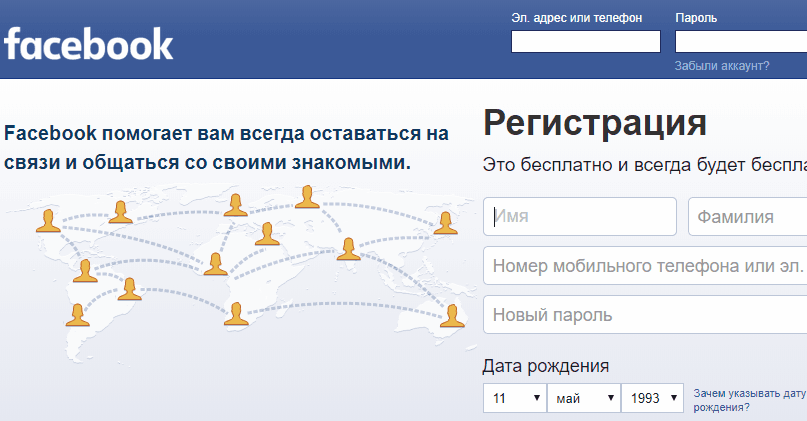The height and width of the screenshot is (421, 807).
Task: Click the mobile number or email signup field
Action: 645,266
